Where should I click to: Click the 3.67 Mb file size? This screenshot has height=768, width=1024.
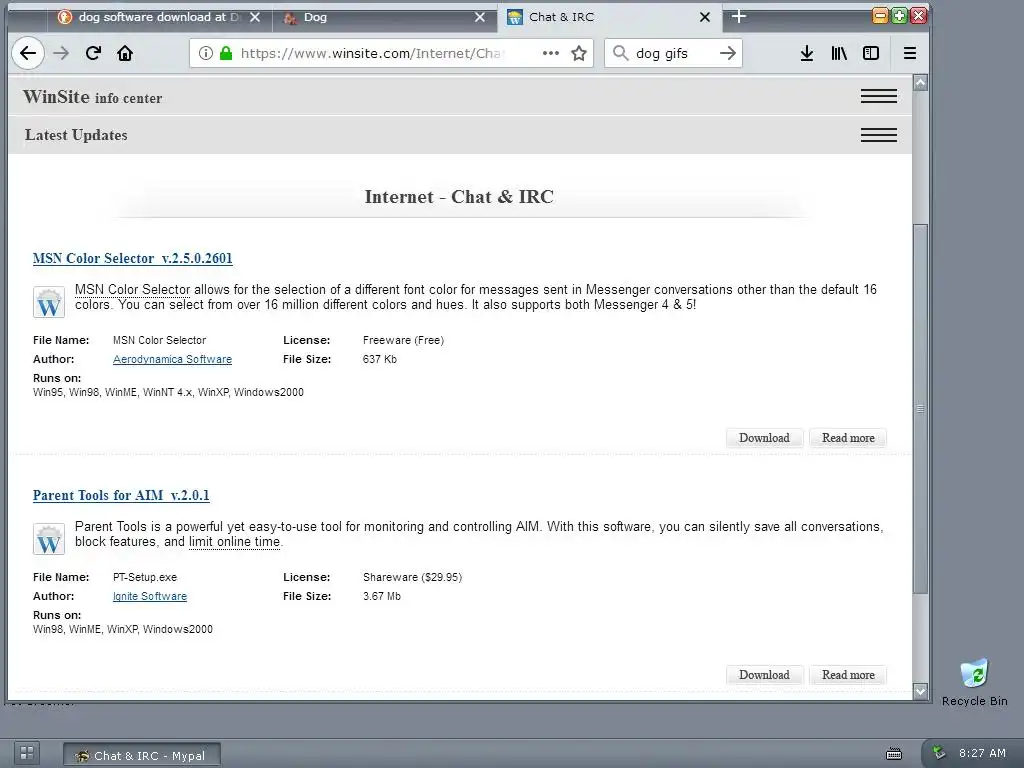(381, 596)
